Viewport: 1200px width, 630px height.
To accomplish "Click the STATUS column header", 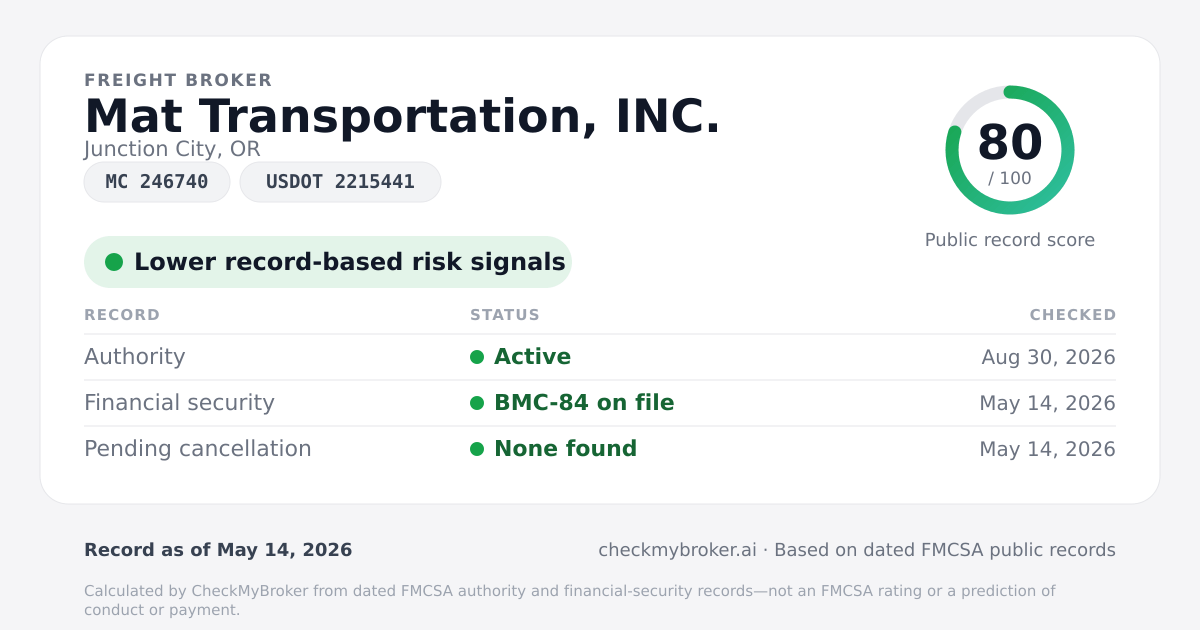I will (x=505, y=315).
